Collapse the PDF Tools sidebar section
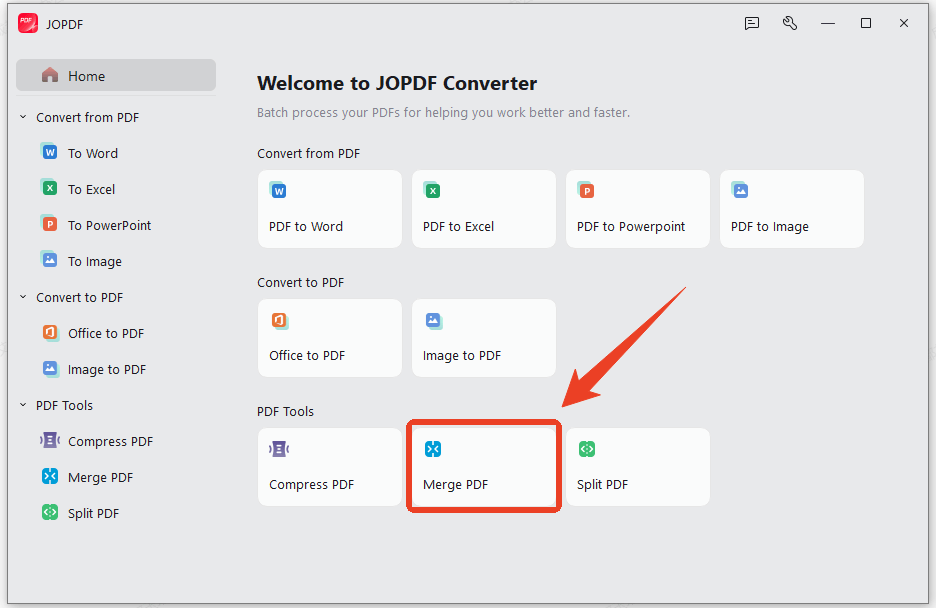The width and height of the screenshot is (936, 608). tap(23, 405)
